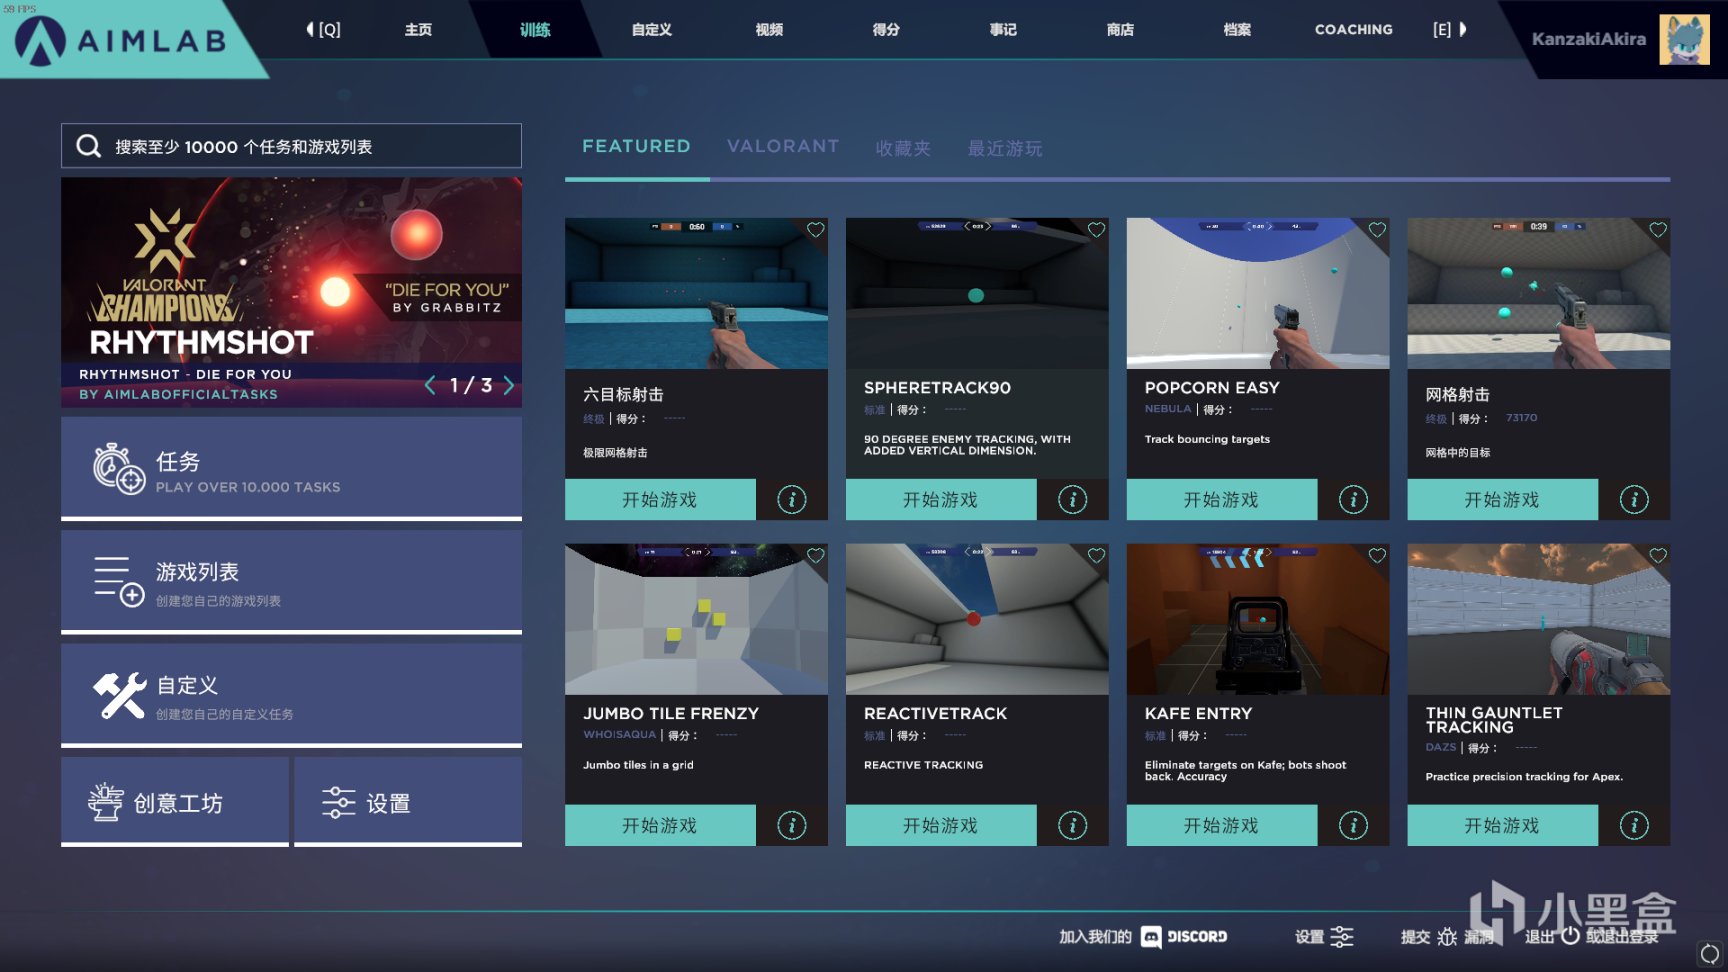1728x972 pixels.
Task: Click the KAFE ENTRY preview thumbnail
Action: tap(1258, 619)
